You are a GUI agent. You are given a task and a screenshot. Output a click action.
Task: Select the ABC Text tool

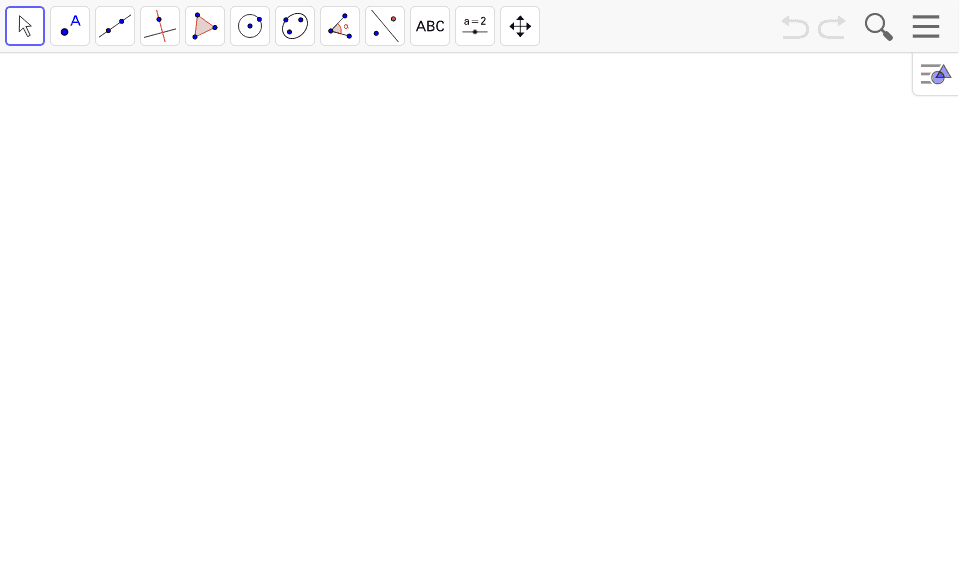click(430, 26)
